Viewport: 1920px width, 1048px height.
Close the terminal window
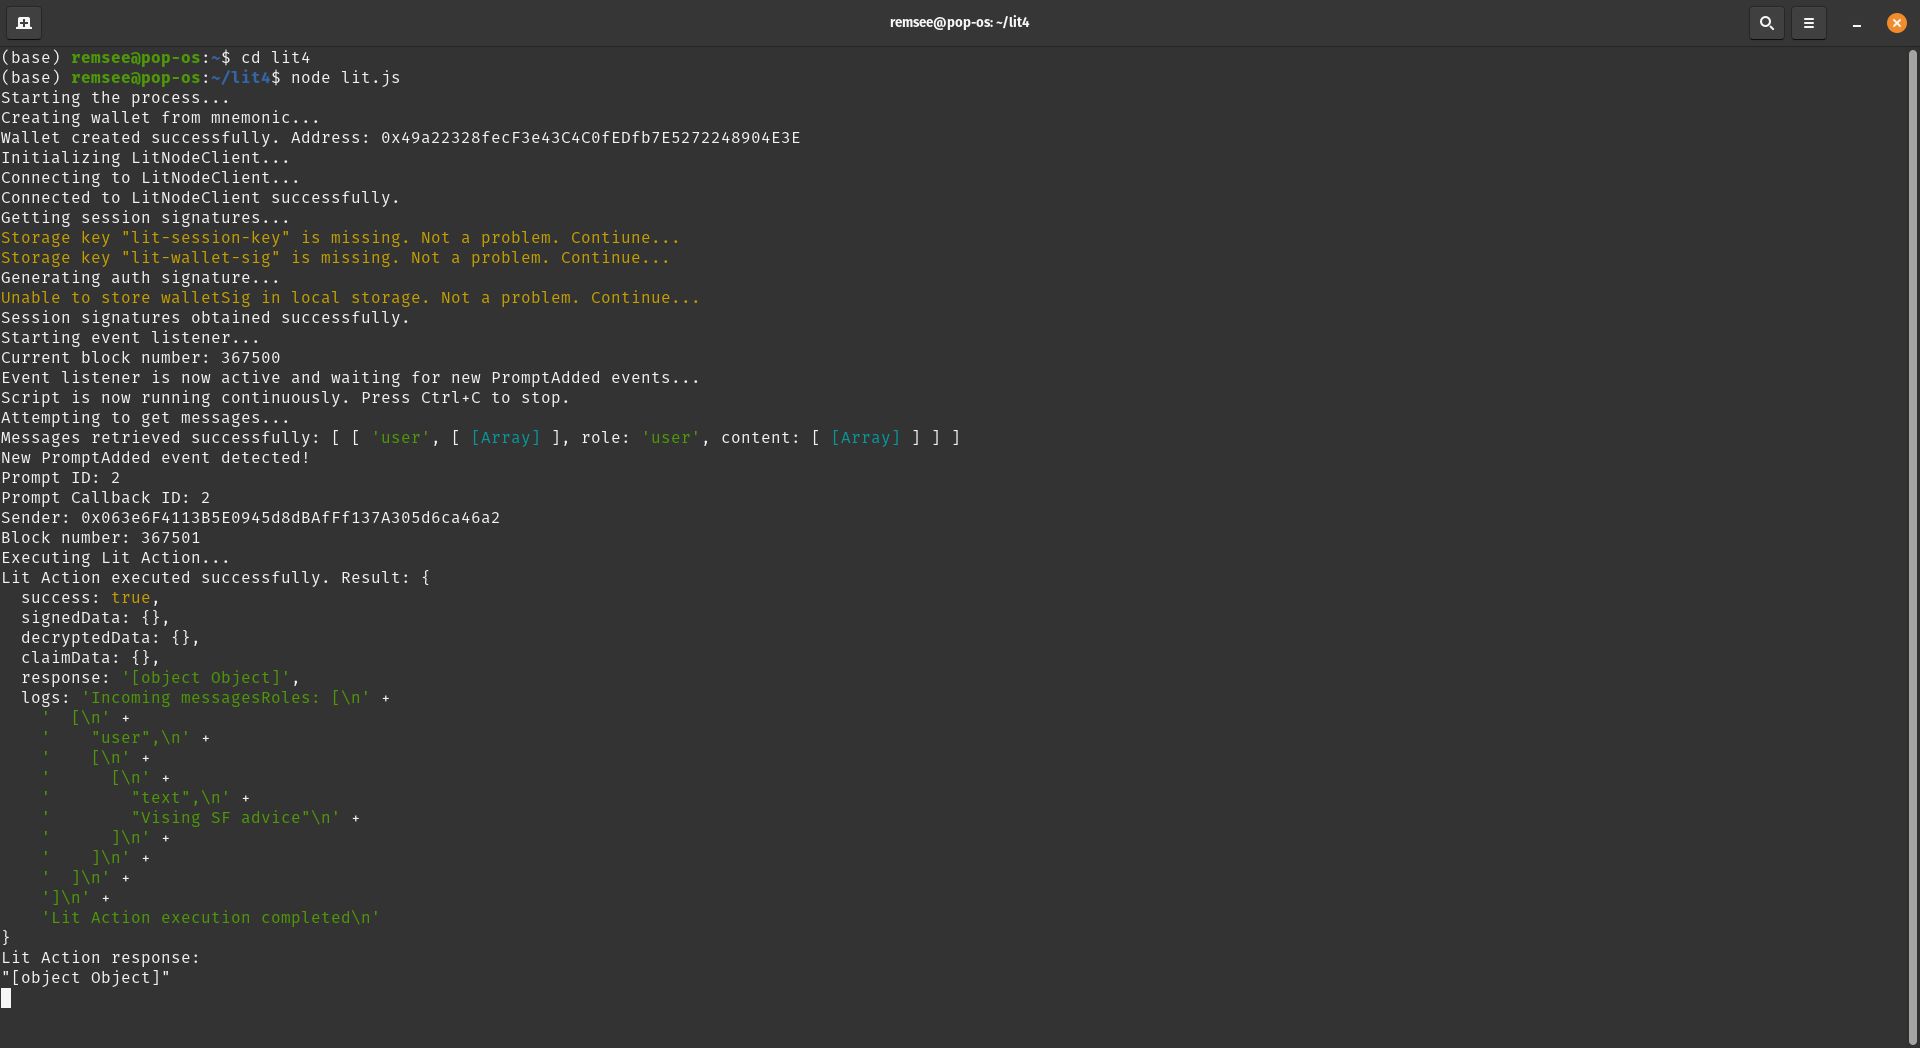click(x=1896, y=22)
